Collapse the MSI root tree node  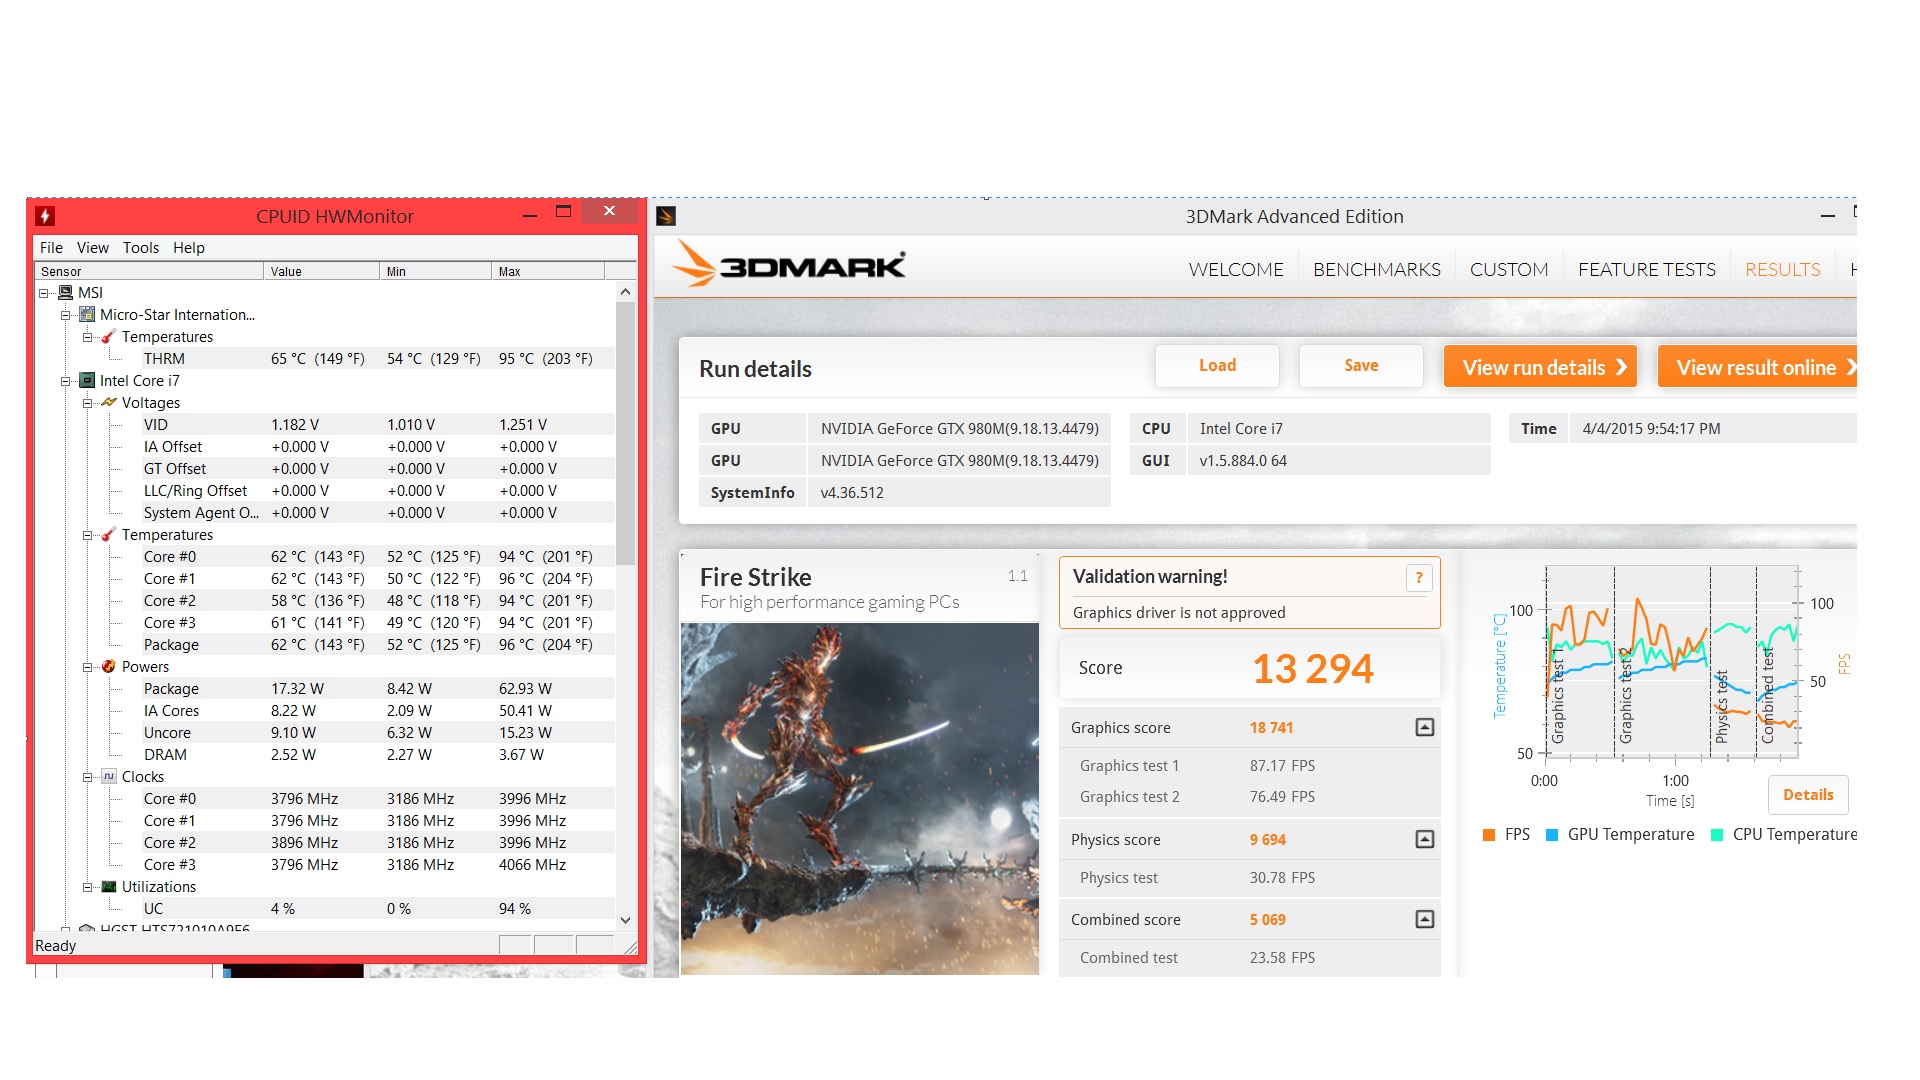point(44,293)
